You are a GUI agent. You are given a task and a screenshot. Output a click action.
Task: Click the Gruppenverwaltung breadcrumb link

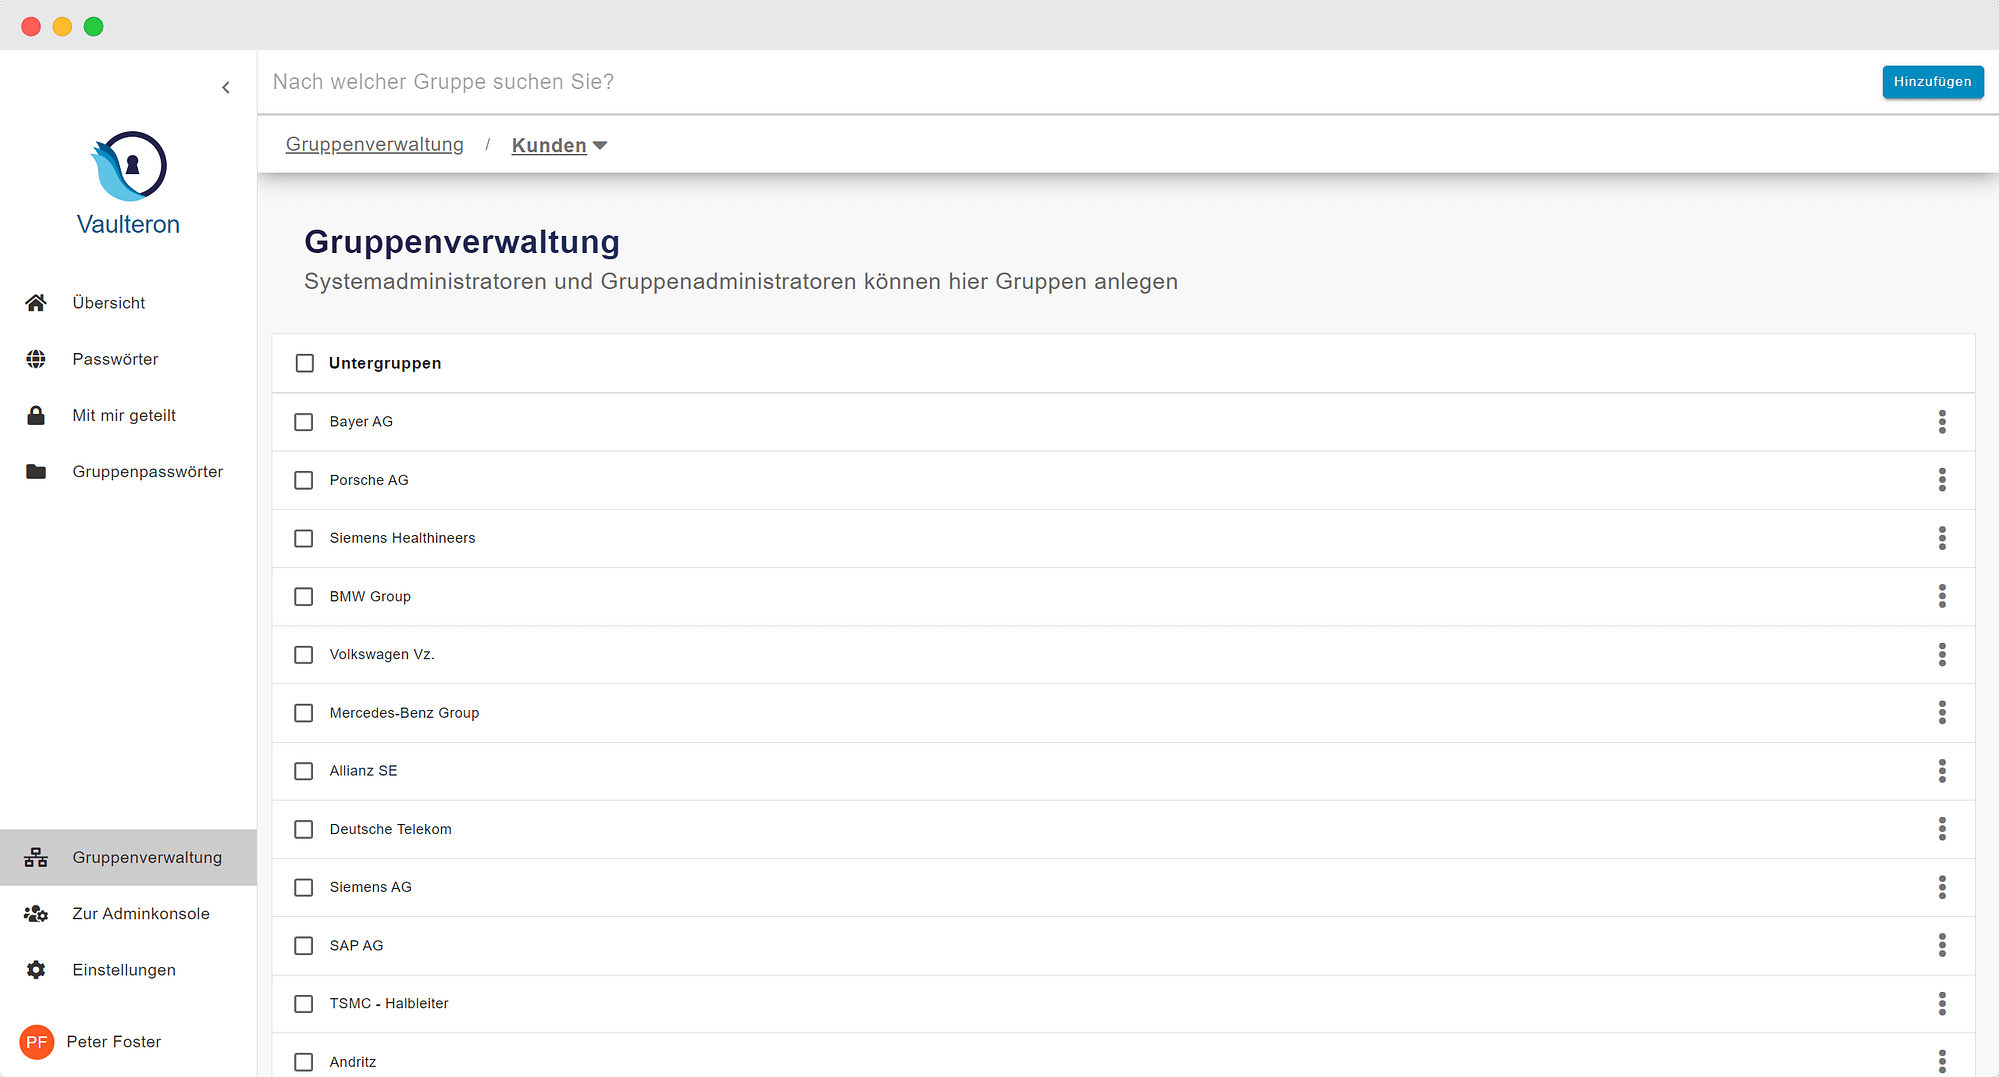pos(375,145)
